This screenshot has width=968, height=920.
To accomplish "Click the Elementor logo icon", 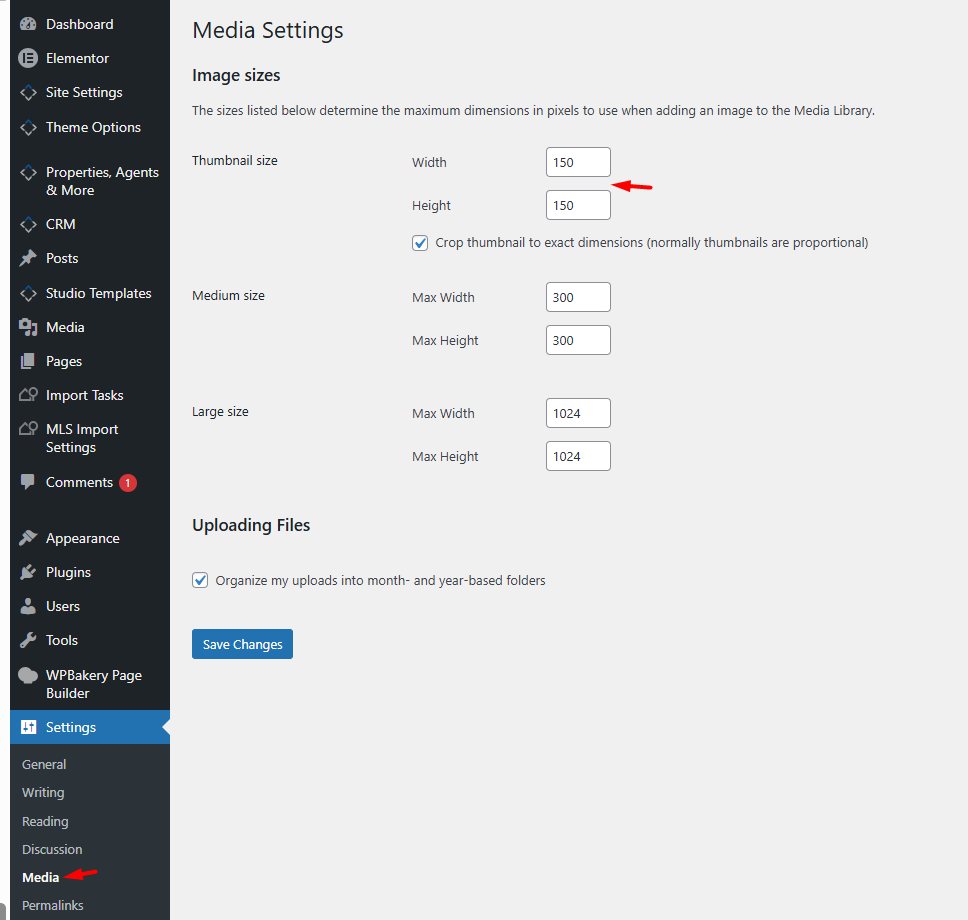I will point(28,58).
